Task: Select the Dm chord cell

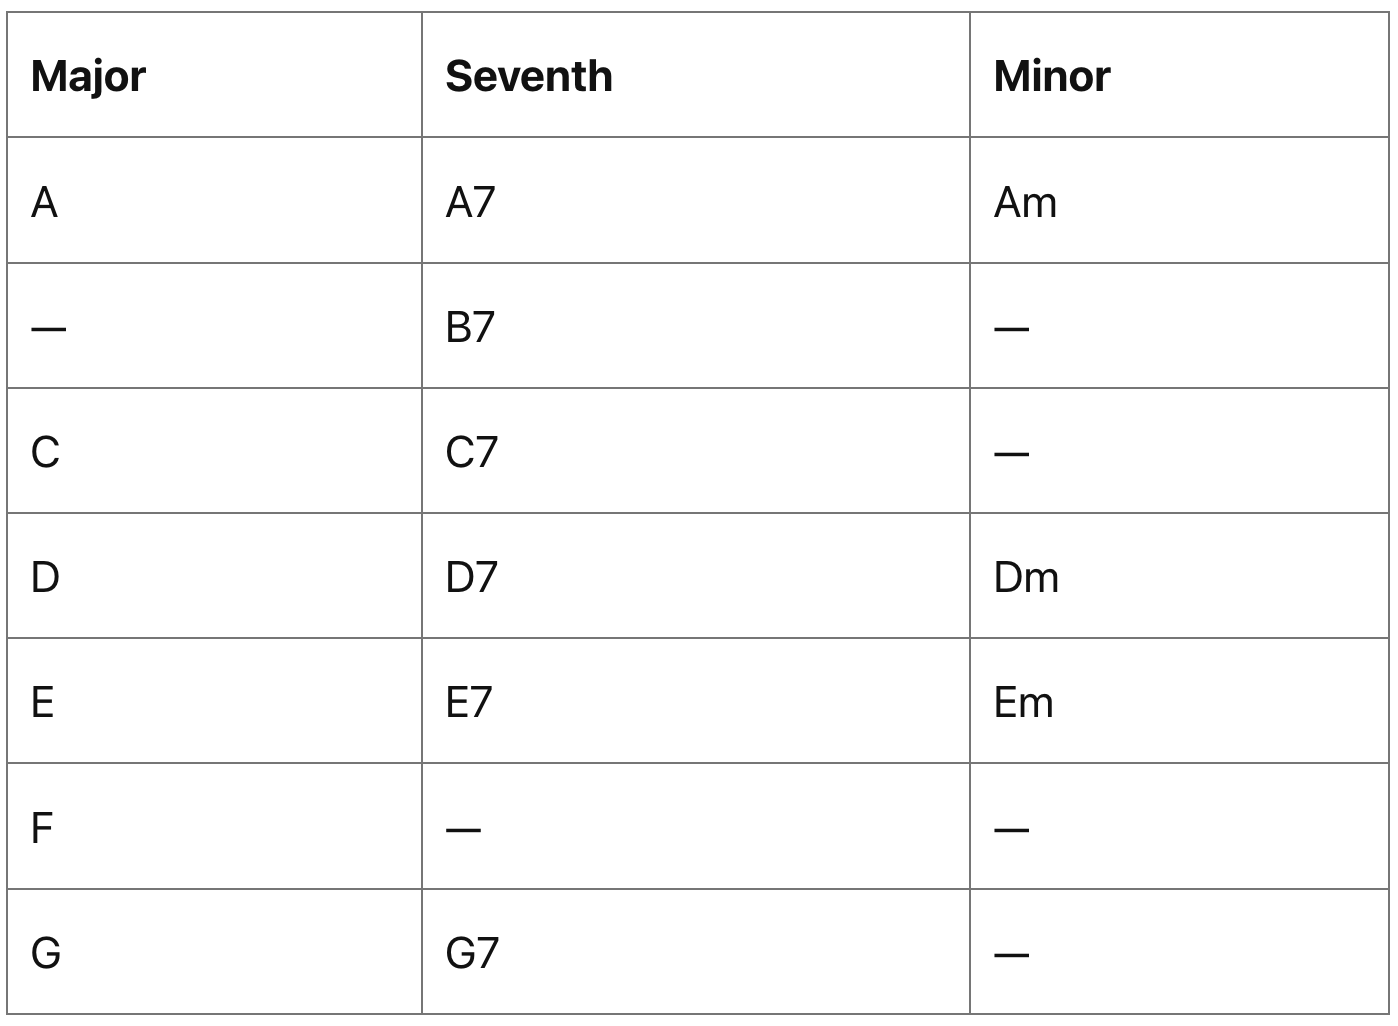Action: pos(1026,578)
